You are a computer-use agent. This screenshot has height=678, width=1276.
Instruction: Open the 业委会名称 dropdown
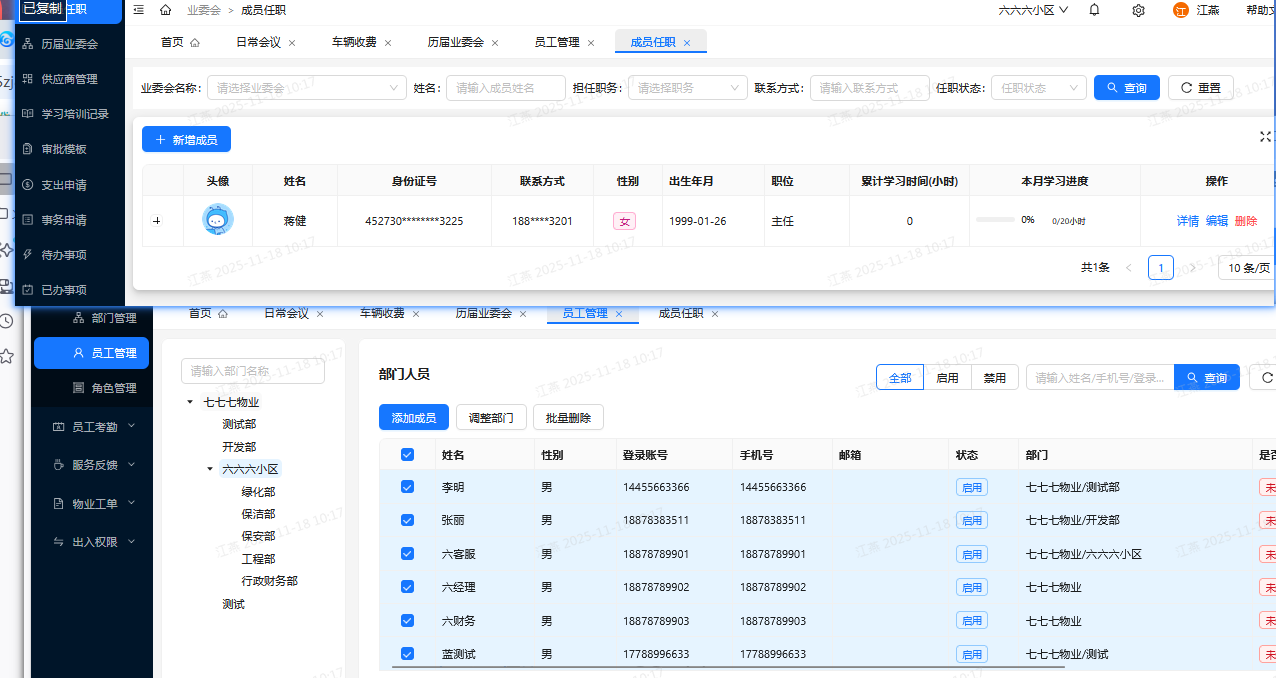(x=306, y=88)
